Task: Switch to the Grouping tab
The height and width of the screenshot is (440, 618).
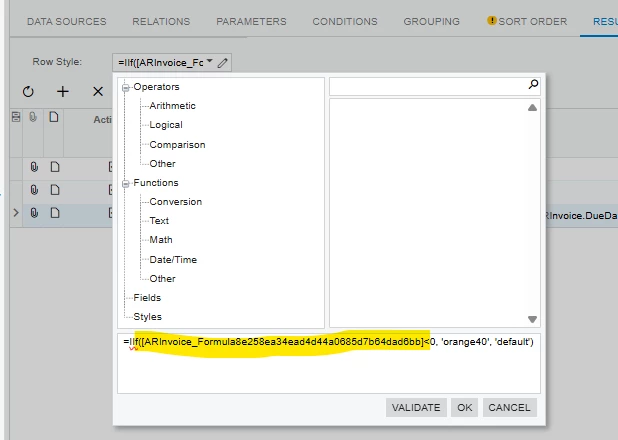Action: pos(432,21)
